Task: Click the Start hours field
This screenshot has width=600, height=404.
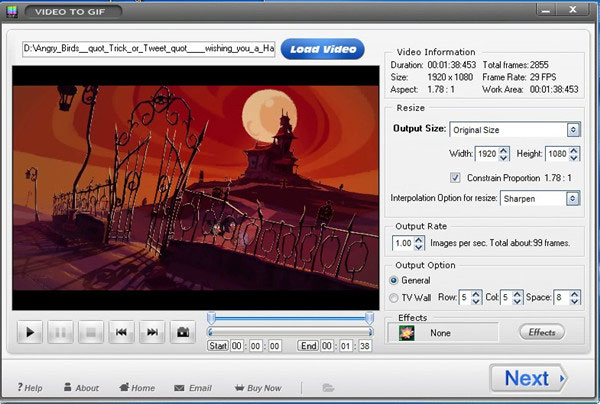Action: [236, 346]
